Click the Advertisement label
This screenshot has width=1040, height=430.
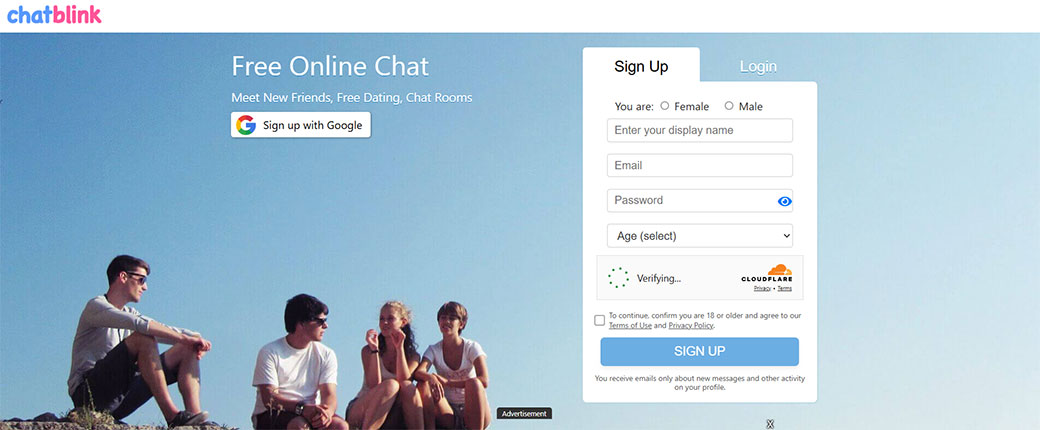(x=524, y=413)
